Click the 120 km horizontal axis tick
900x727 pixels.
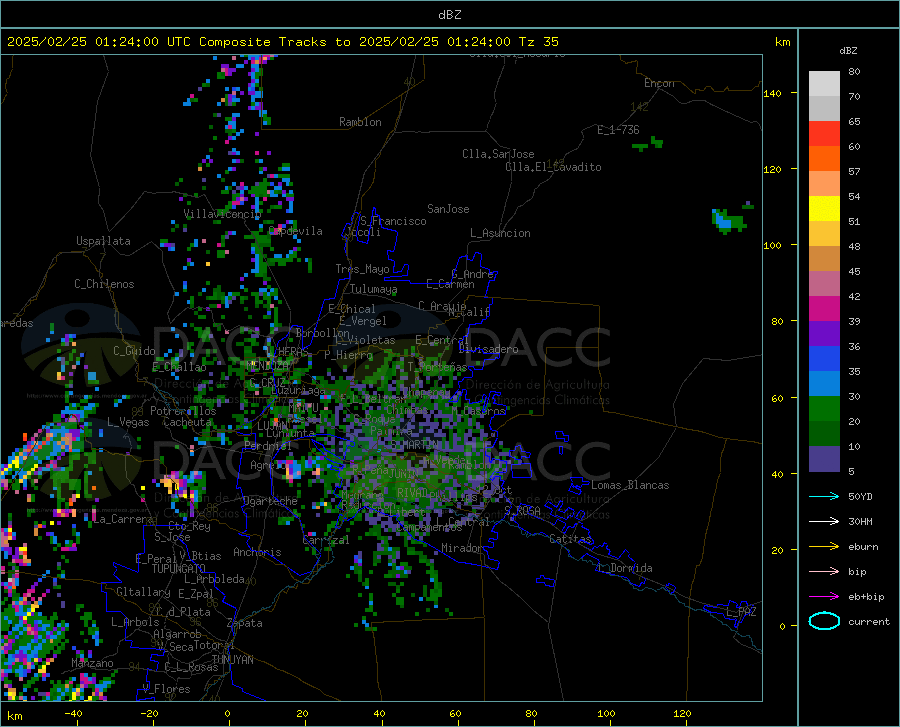click(682, 714)
